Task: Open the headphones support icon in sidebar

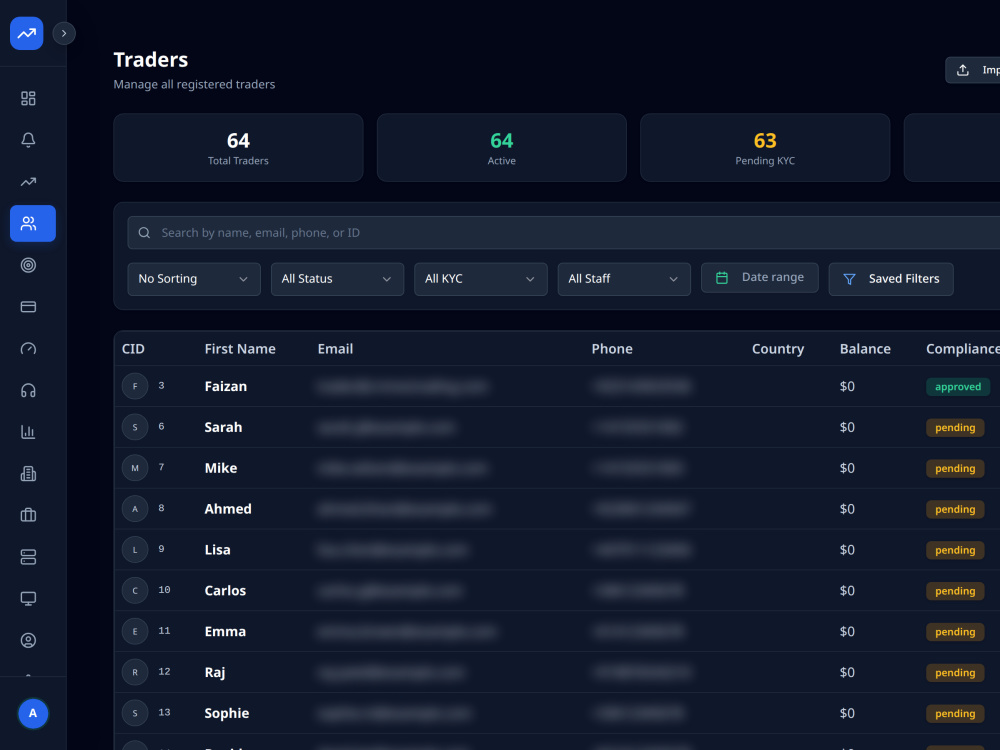Action: pyautogui.click(x=28, y=390)
